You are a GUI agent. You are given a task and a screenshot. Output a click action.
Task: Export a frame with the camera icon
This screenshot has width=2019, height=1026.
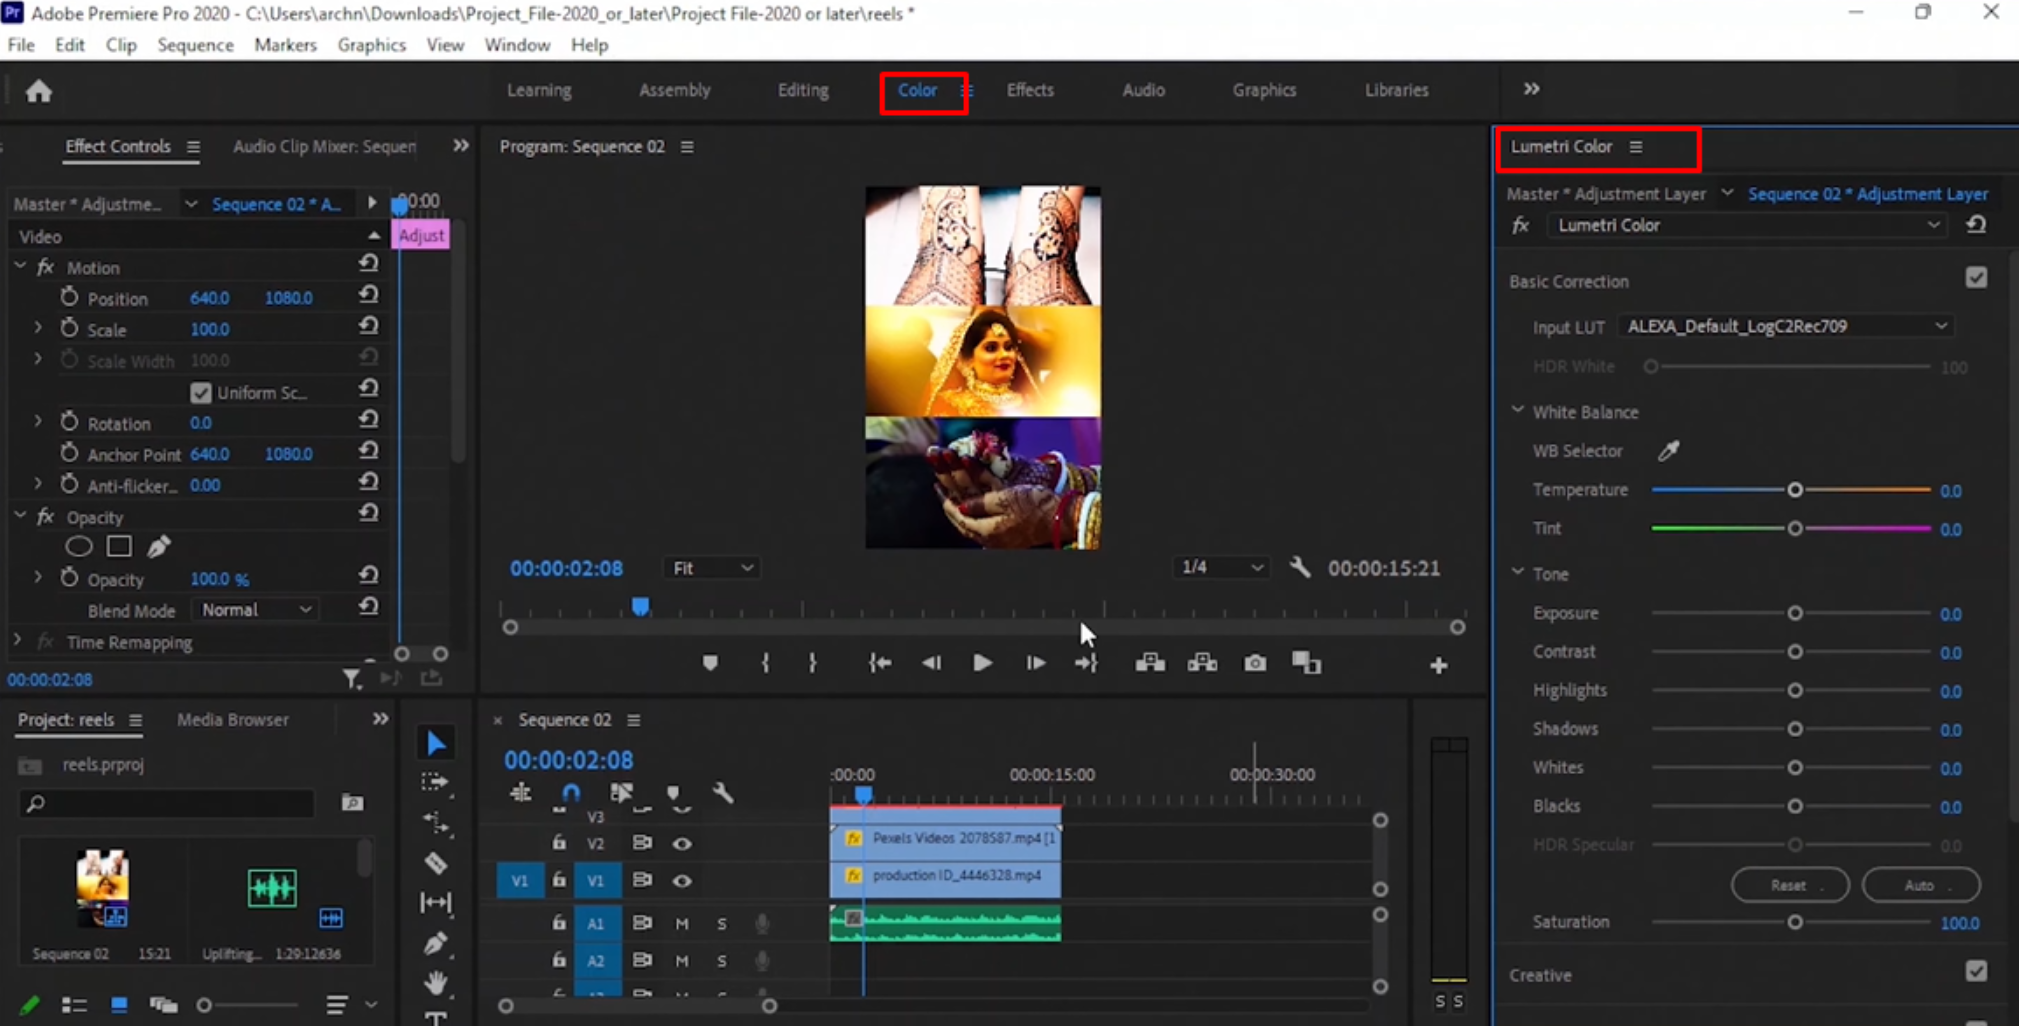point(1254,662)
